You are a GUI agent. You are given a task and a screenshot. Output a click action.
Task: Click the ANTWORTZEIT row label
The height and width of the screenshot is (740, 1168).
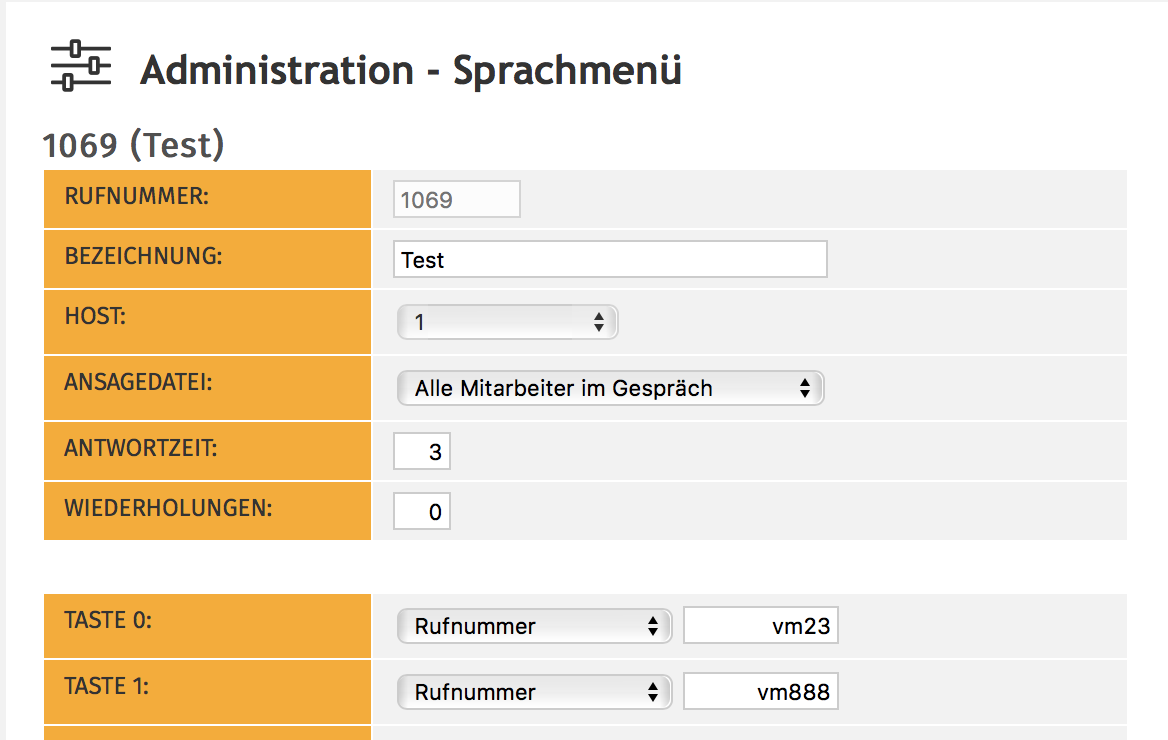tap(140, 448)
